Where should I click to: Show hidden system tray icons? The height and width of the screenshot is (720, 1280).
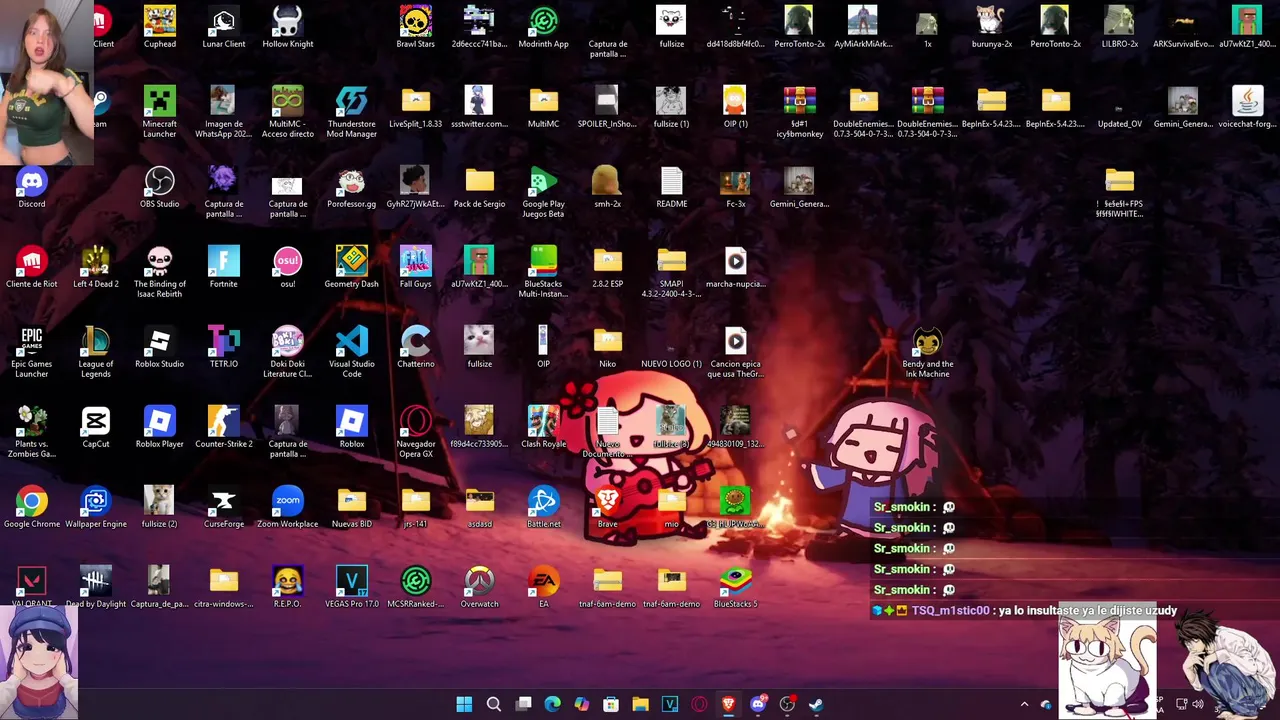[1024, 704]
